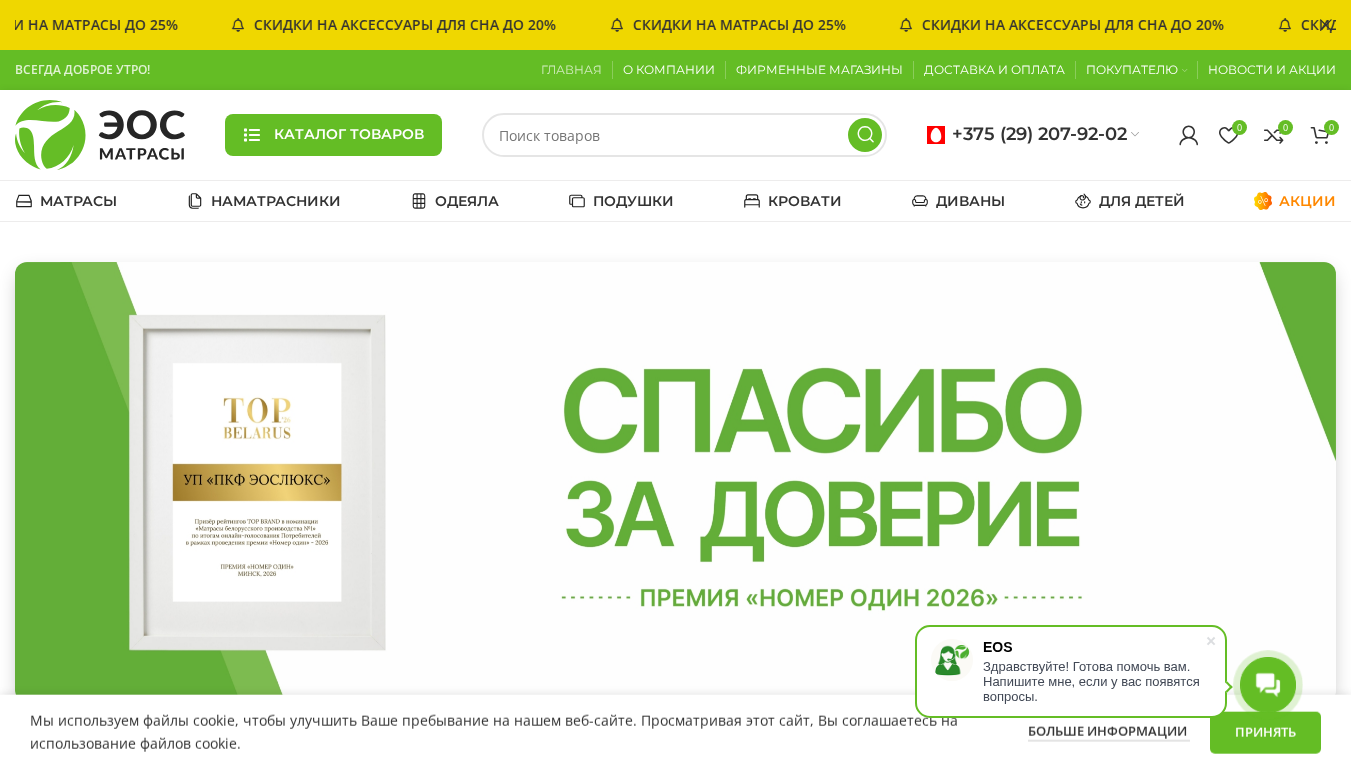Open the О компании page
This screenshot has width=1366, height=768.
669,70
